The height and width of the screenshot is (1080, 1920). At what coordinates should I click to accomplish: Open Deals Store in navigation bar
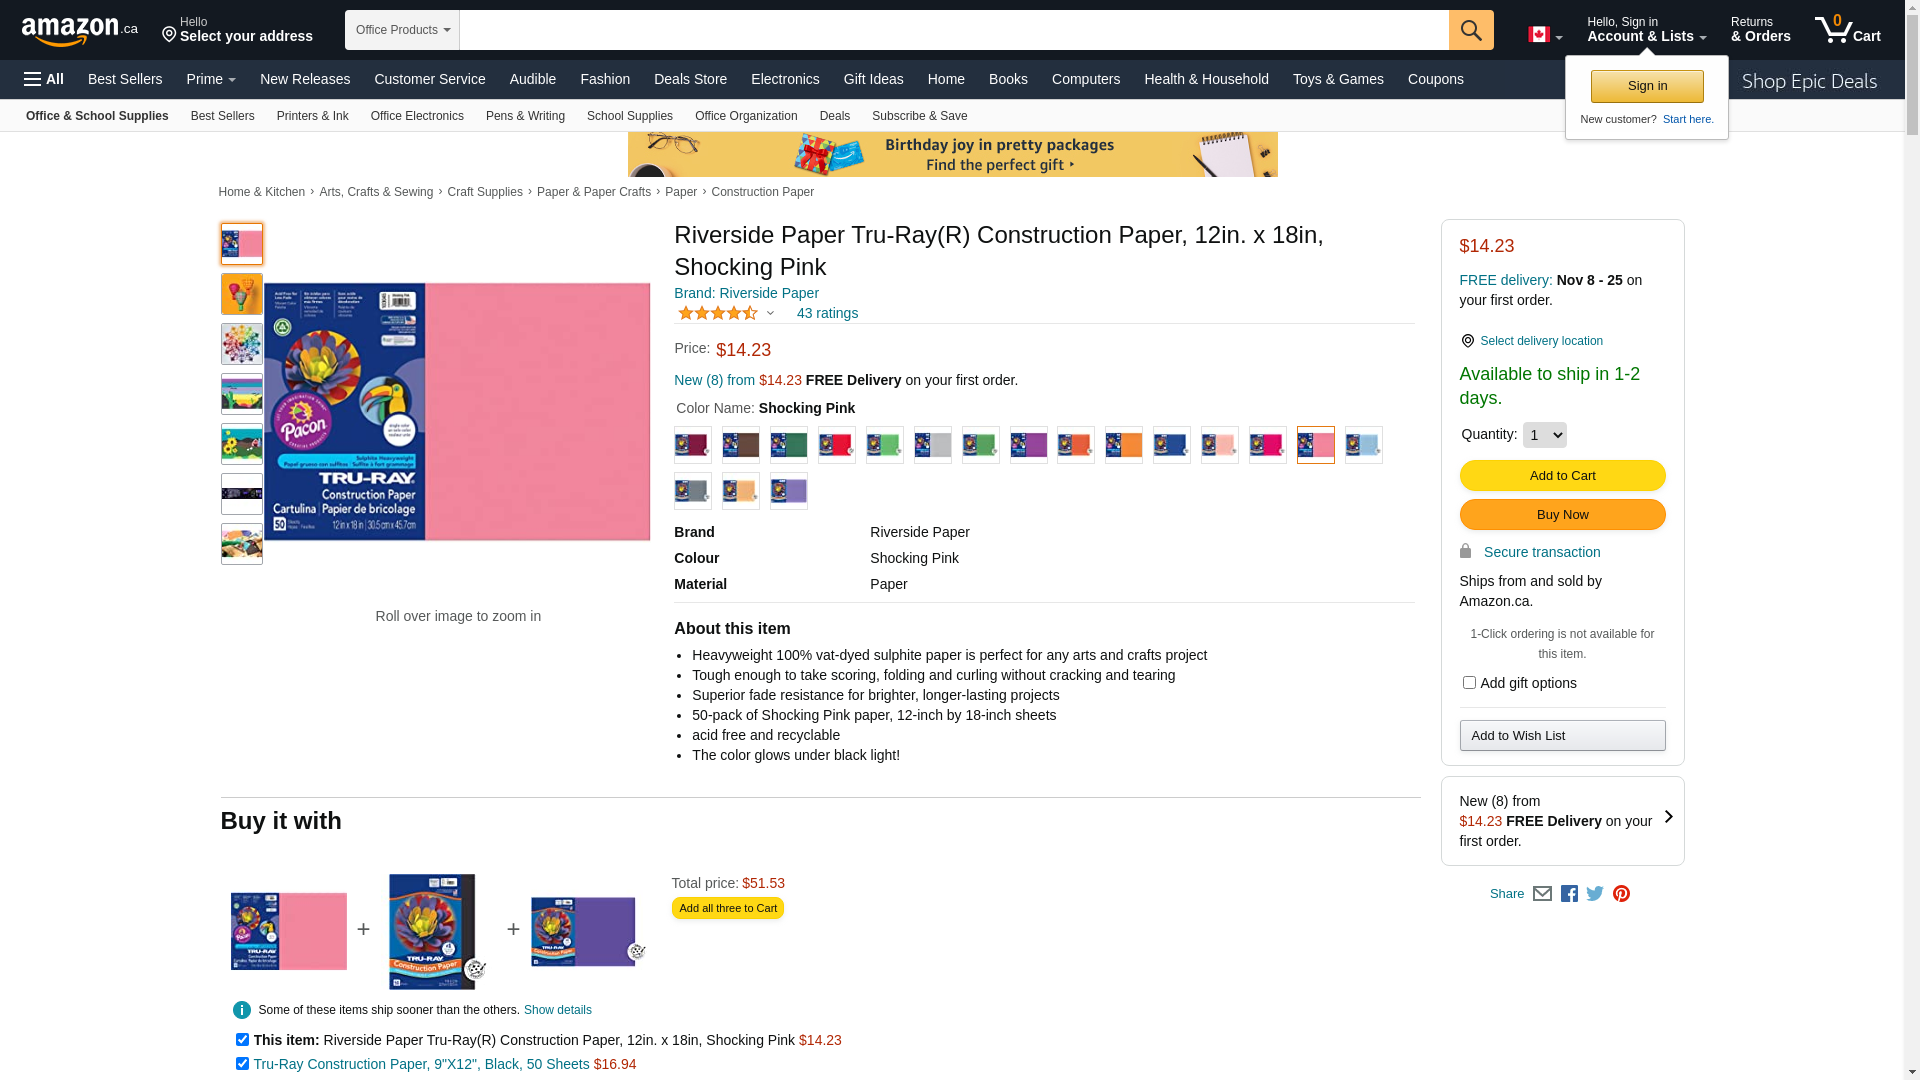pyautogui.click(x=690, y=79)
